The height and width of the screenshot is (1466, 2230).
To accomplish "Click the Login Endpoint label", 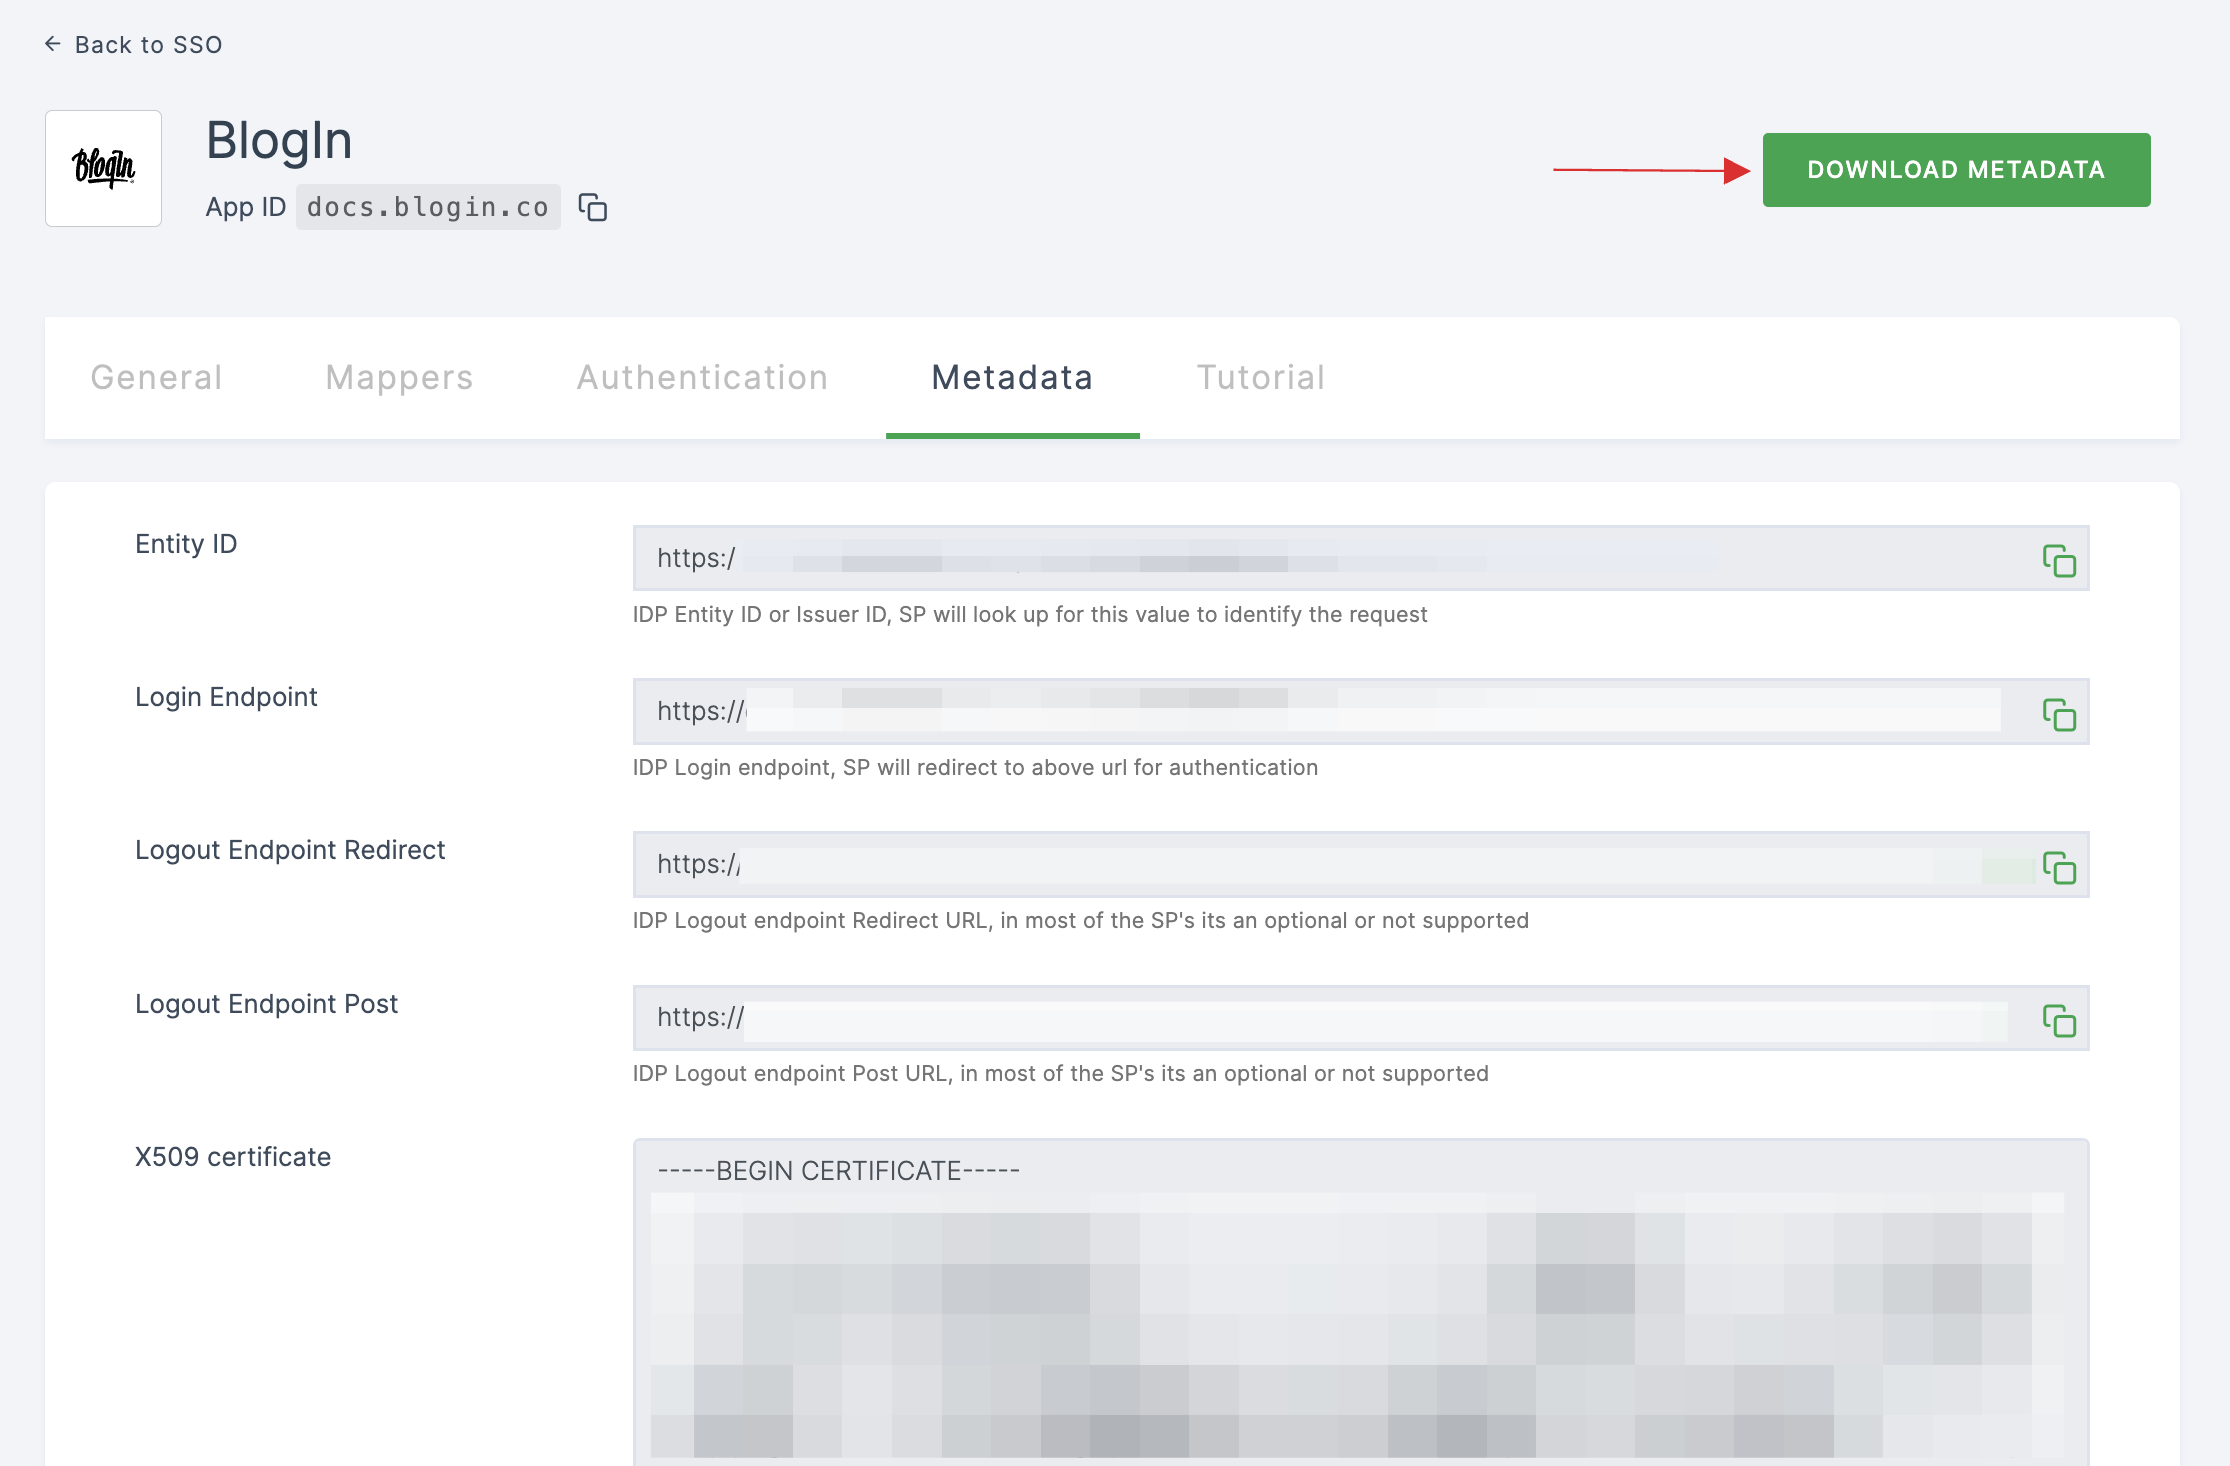I will click(x=226, y=697).
